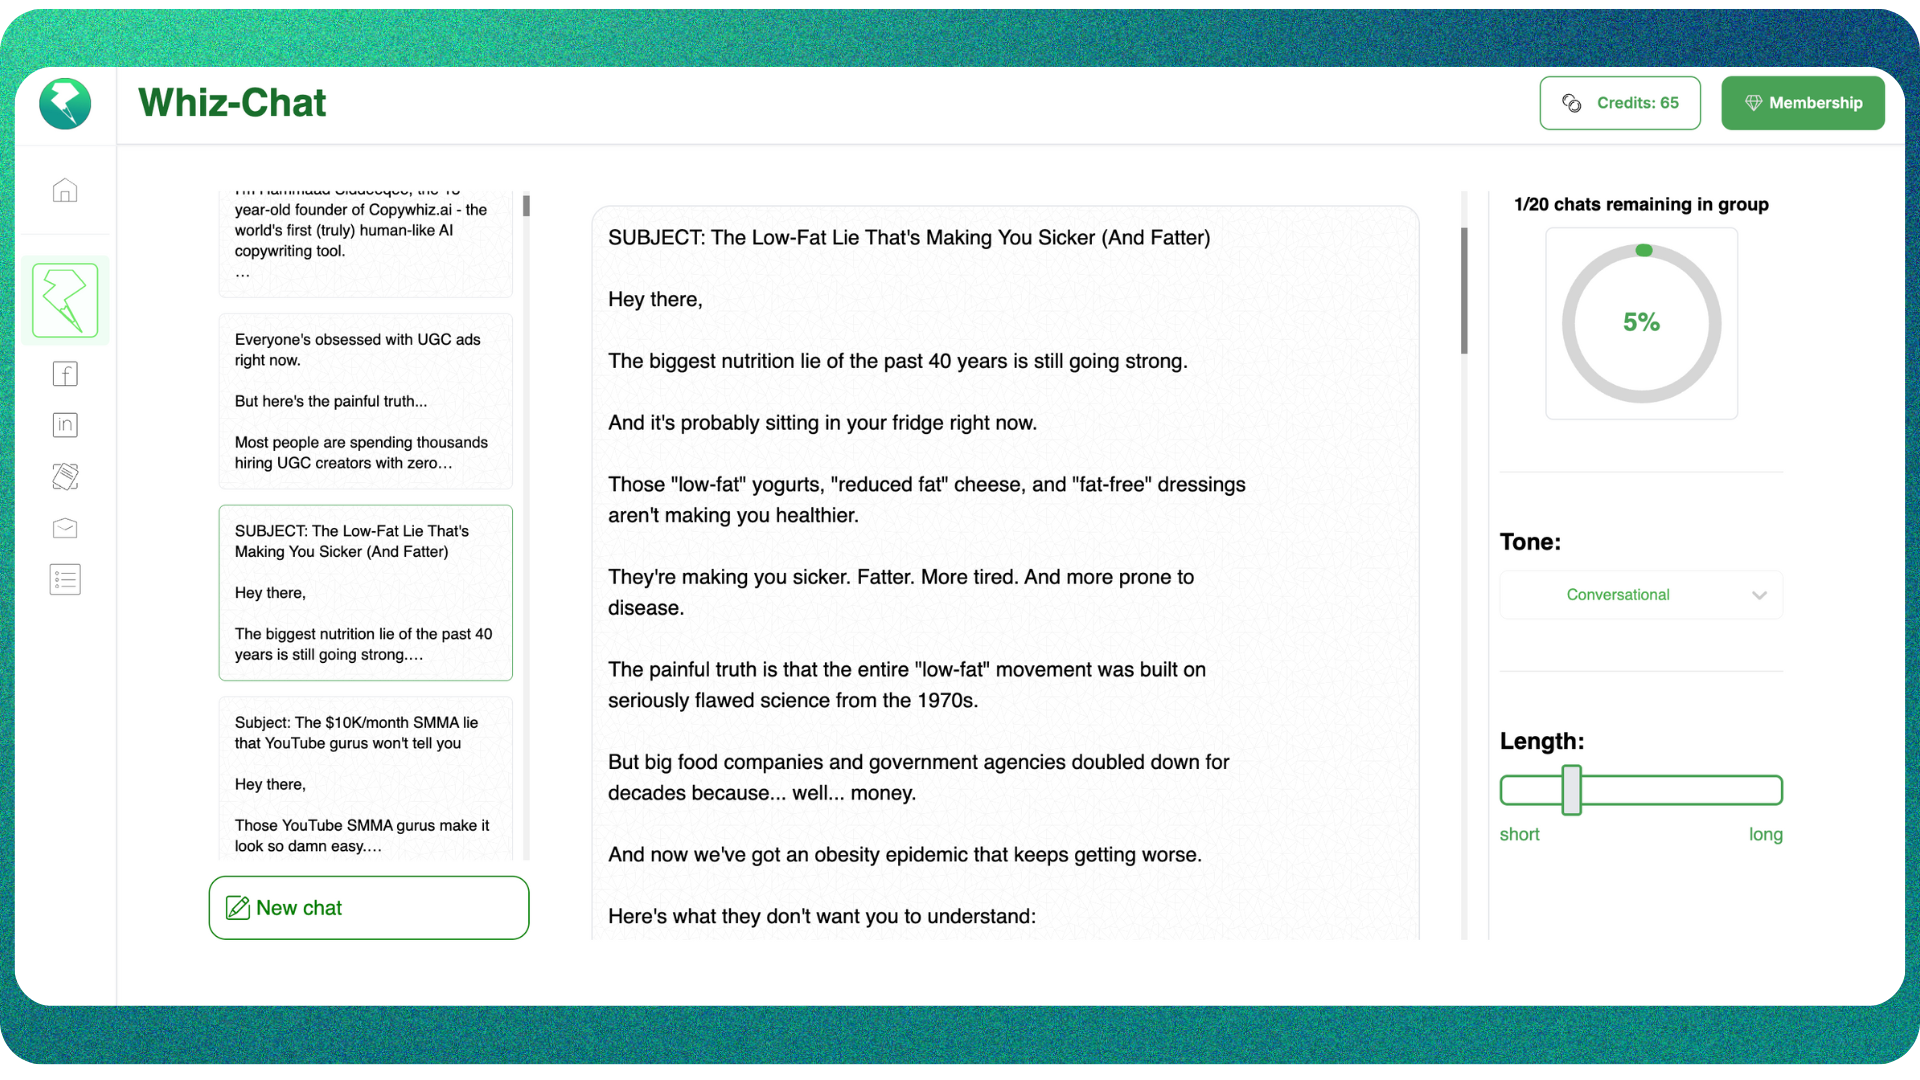Click the main chat content scrollbar

click(1464, 290)
